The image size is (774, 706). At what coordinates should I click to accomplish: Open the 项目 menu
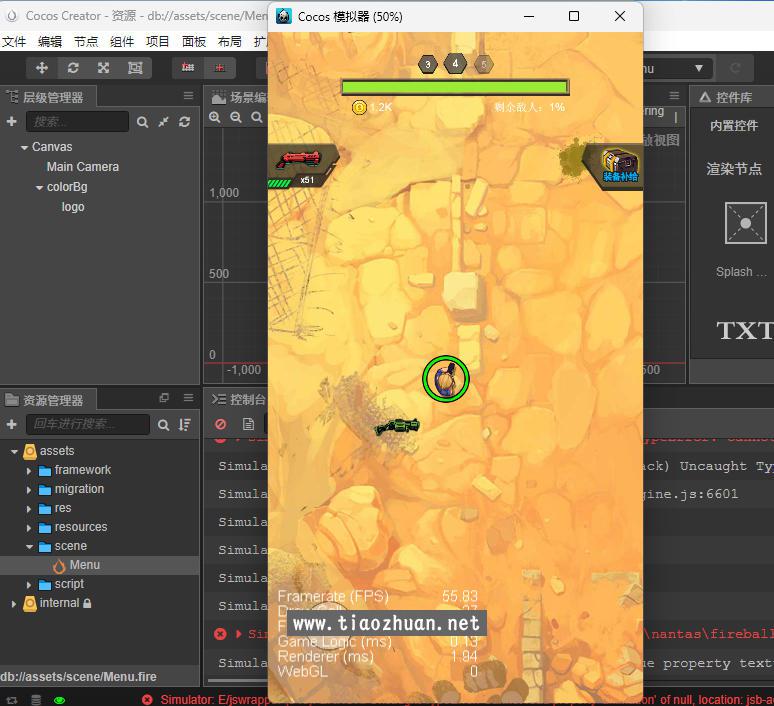click(158, 41)
